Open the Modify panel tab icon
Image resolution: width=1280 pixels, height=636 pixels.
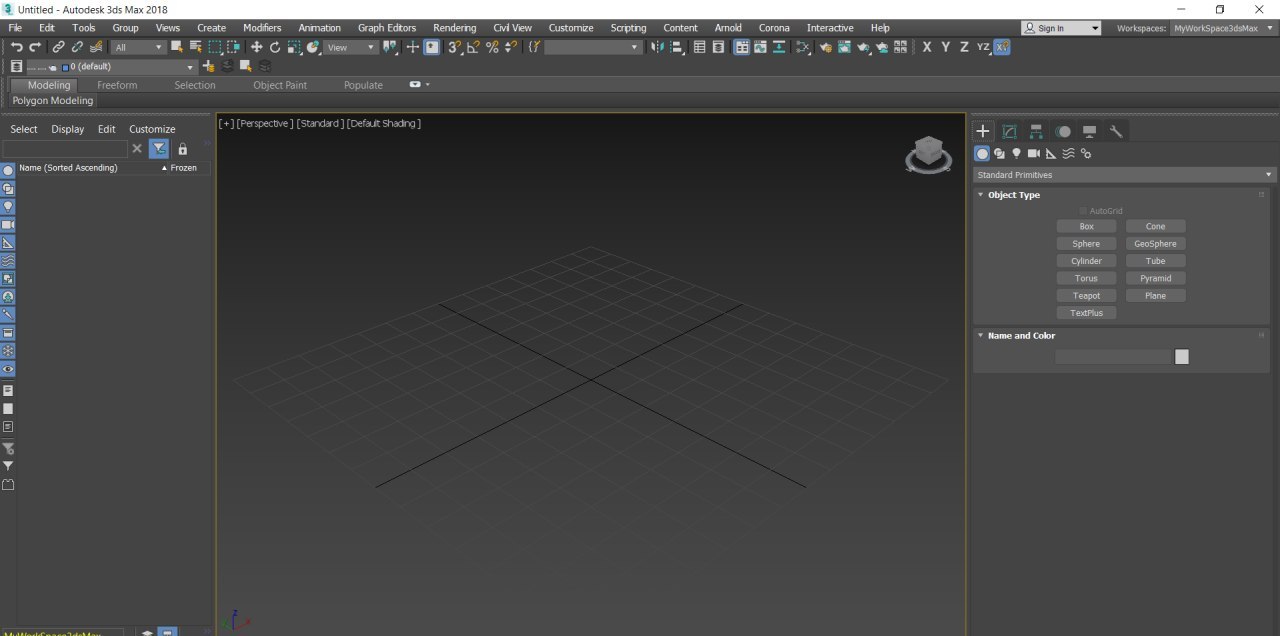point(1010,131)
